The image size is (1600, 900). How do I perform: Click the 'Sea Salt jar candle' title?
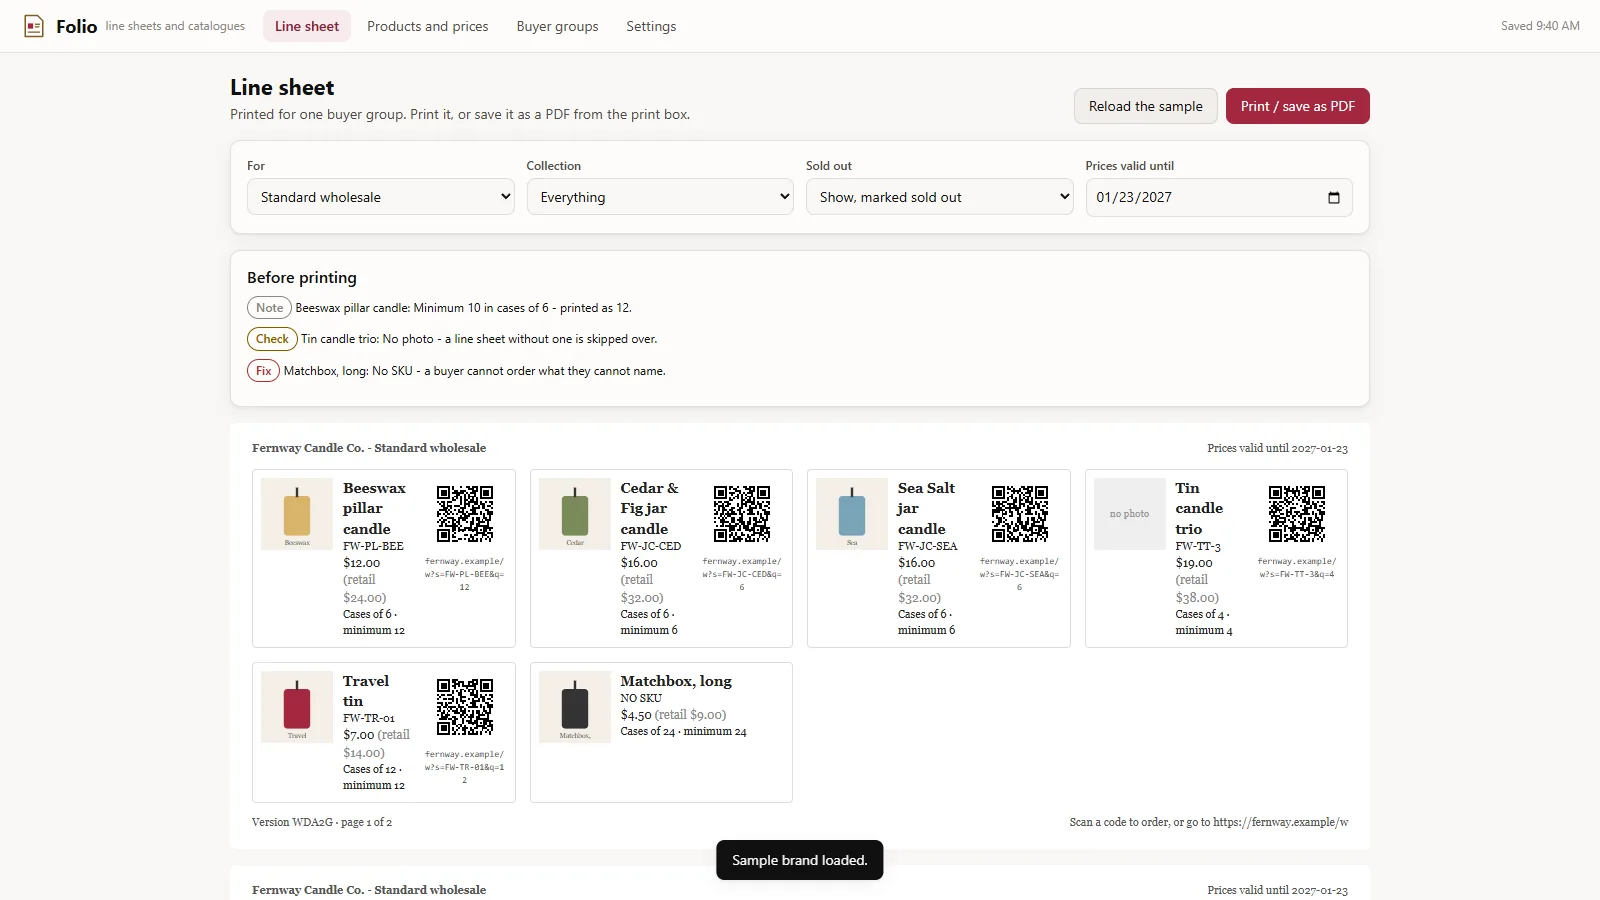926,508
